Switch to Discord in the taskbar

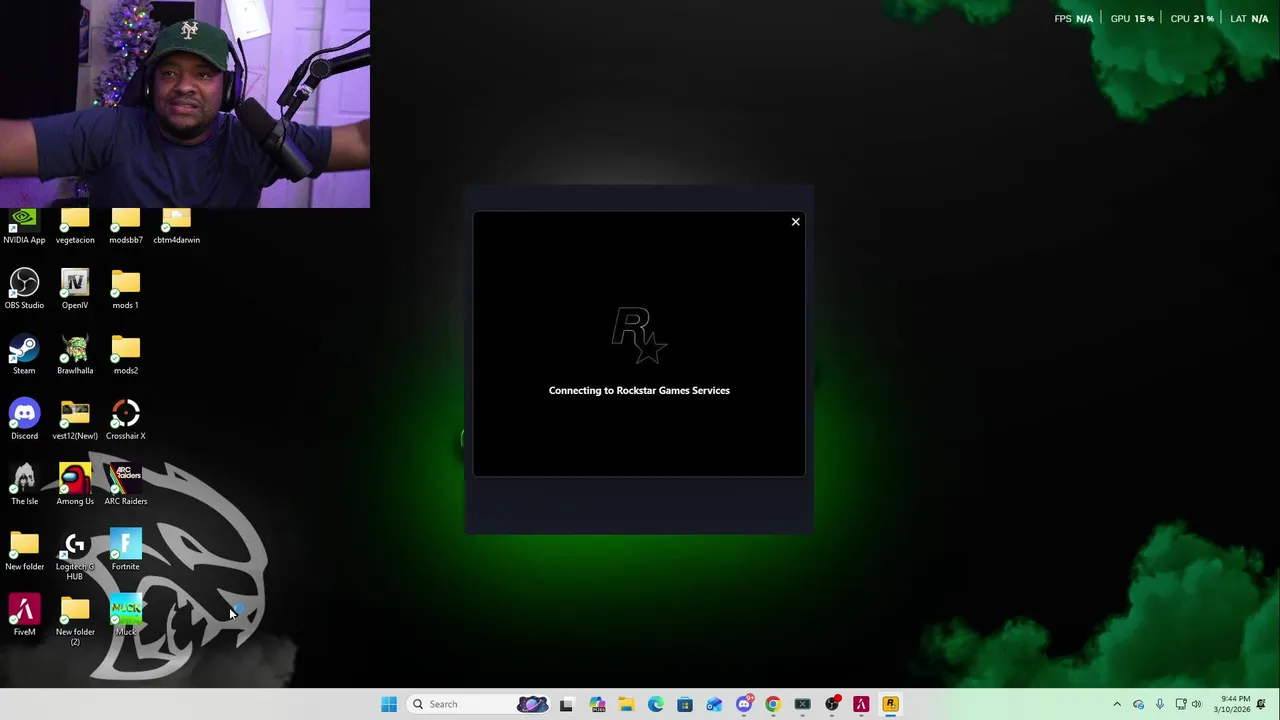tap(744, 704)
